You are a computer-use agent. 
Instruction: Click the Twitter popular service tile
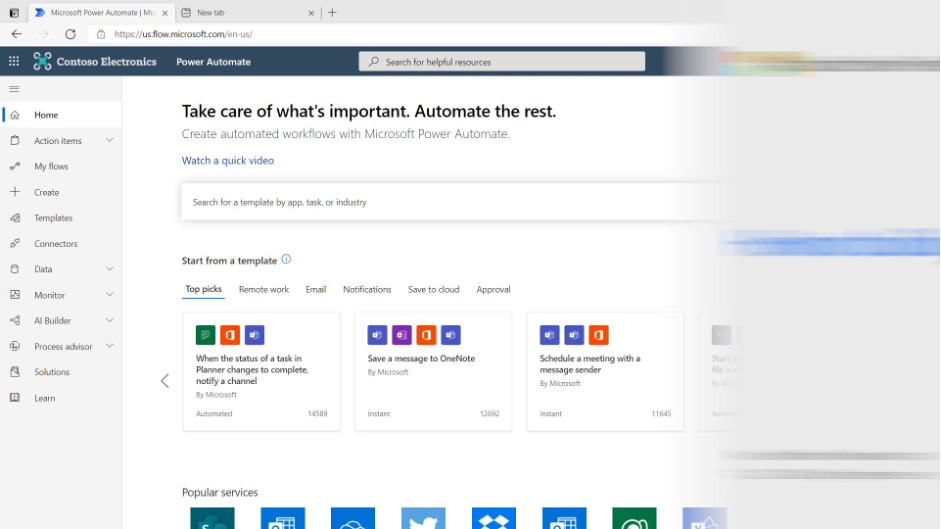(x=424, y=518)
